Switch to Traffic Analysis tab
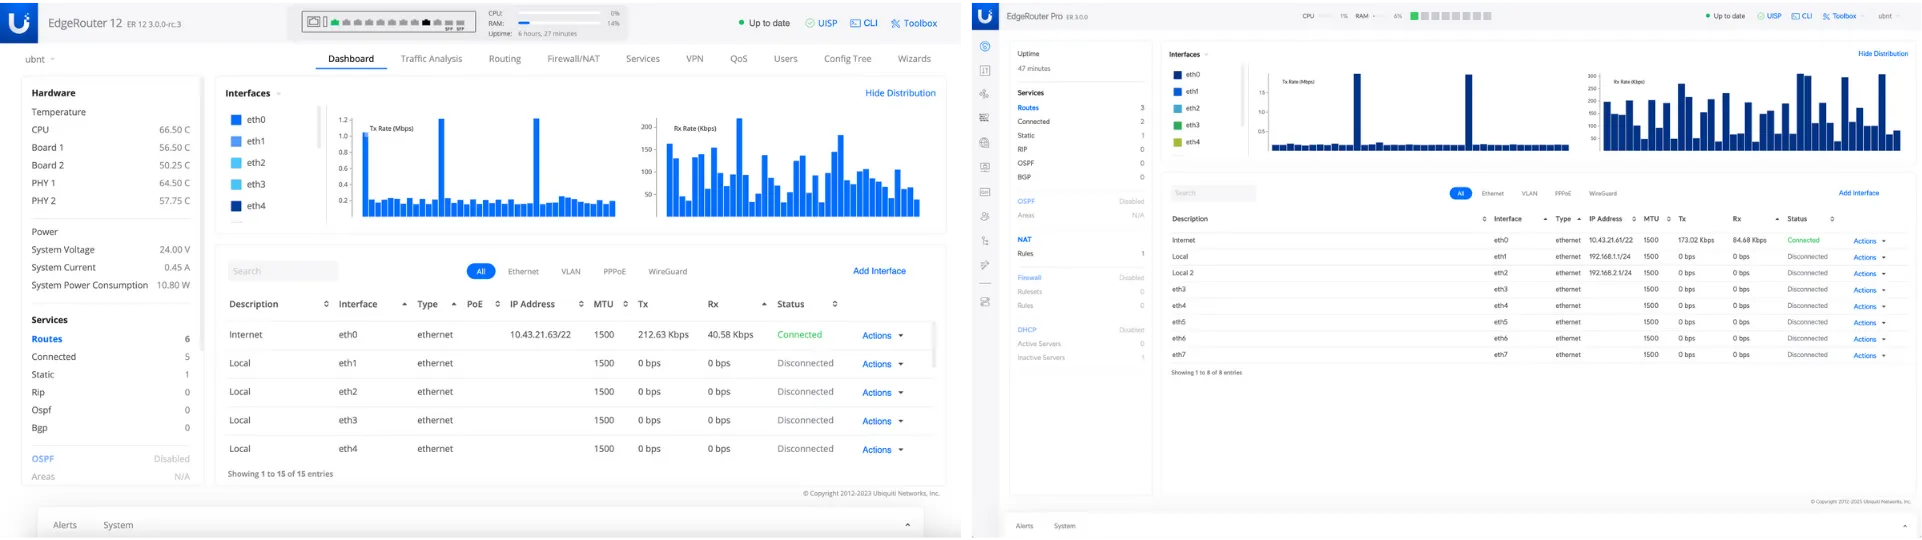Viewport: 1922px width, 540px height. tap(431, 59)
